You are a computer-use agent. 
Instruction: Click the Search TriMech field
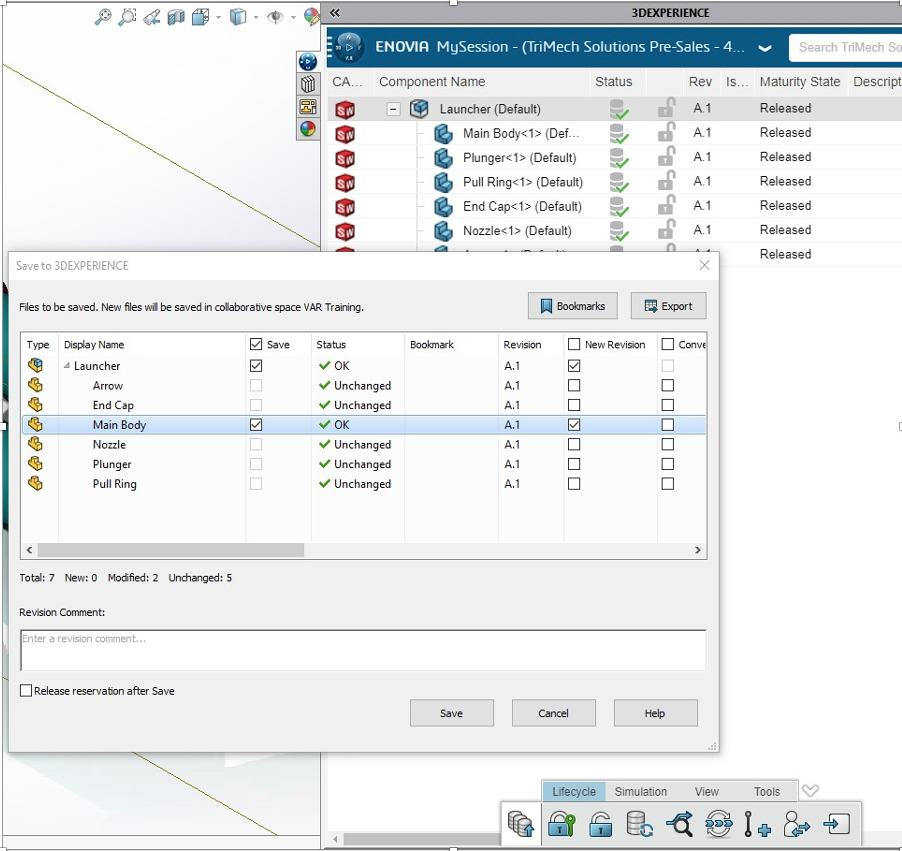click(846, 47)
